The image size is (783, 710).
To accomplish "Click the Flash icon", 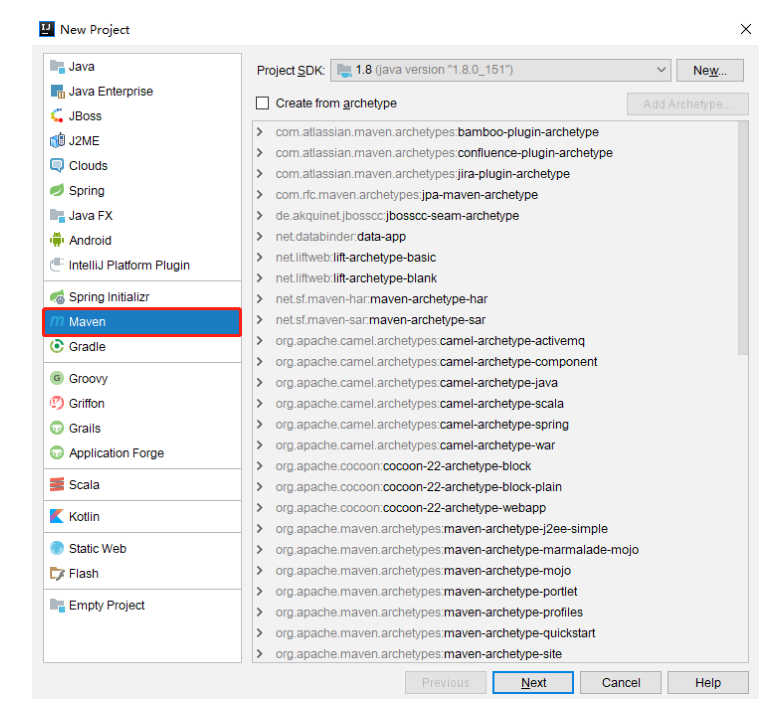I will [x=57, y=574].
